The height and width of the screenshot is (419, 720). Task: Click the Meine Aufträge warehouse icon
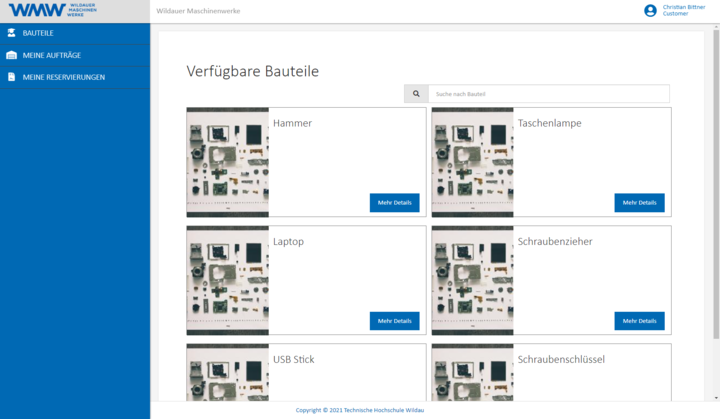tap(11, 55)
